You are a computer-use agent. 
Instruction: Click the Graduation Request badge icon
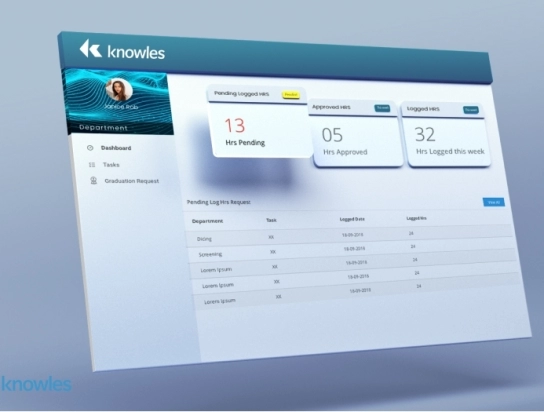(x=93, y=181)
